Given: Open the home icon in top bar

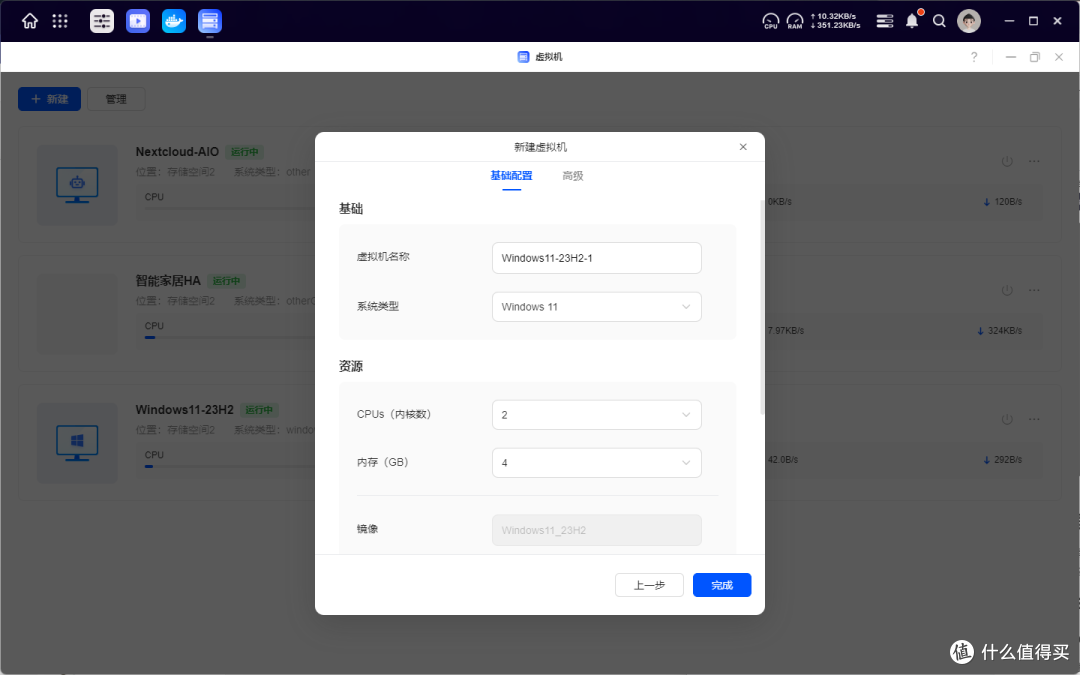Looking at the screenshot, I should point(30,21).
